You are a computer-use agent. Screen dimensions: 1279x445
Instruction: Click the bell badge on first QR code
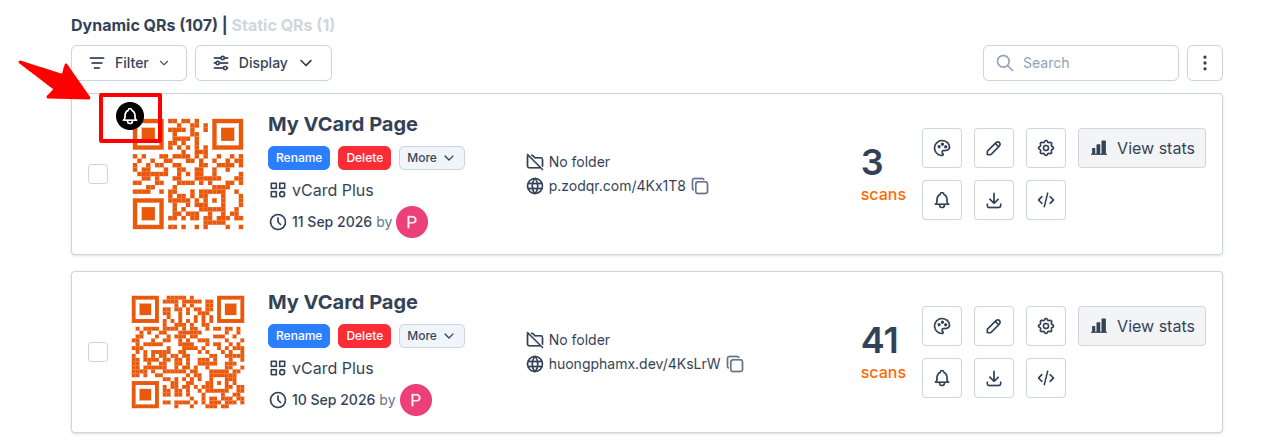coord(129,117)
